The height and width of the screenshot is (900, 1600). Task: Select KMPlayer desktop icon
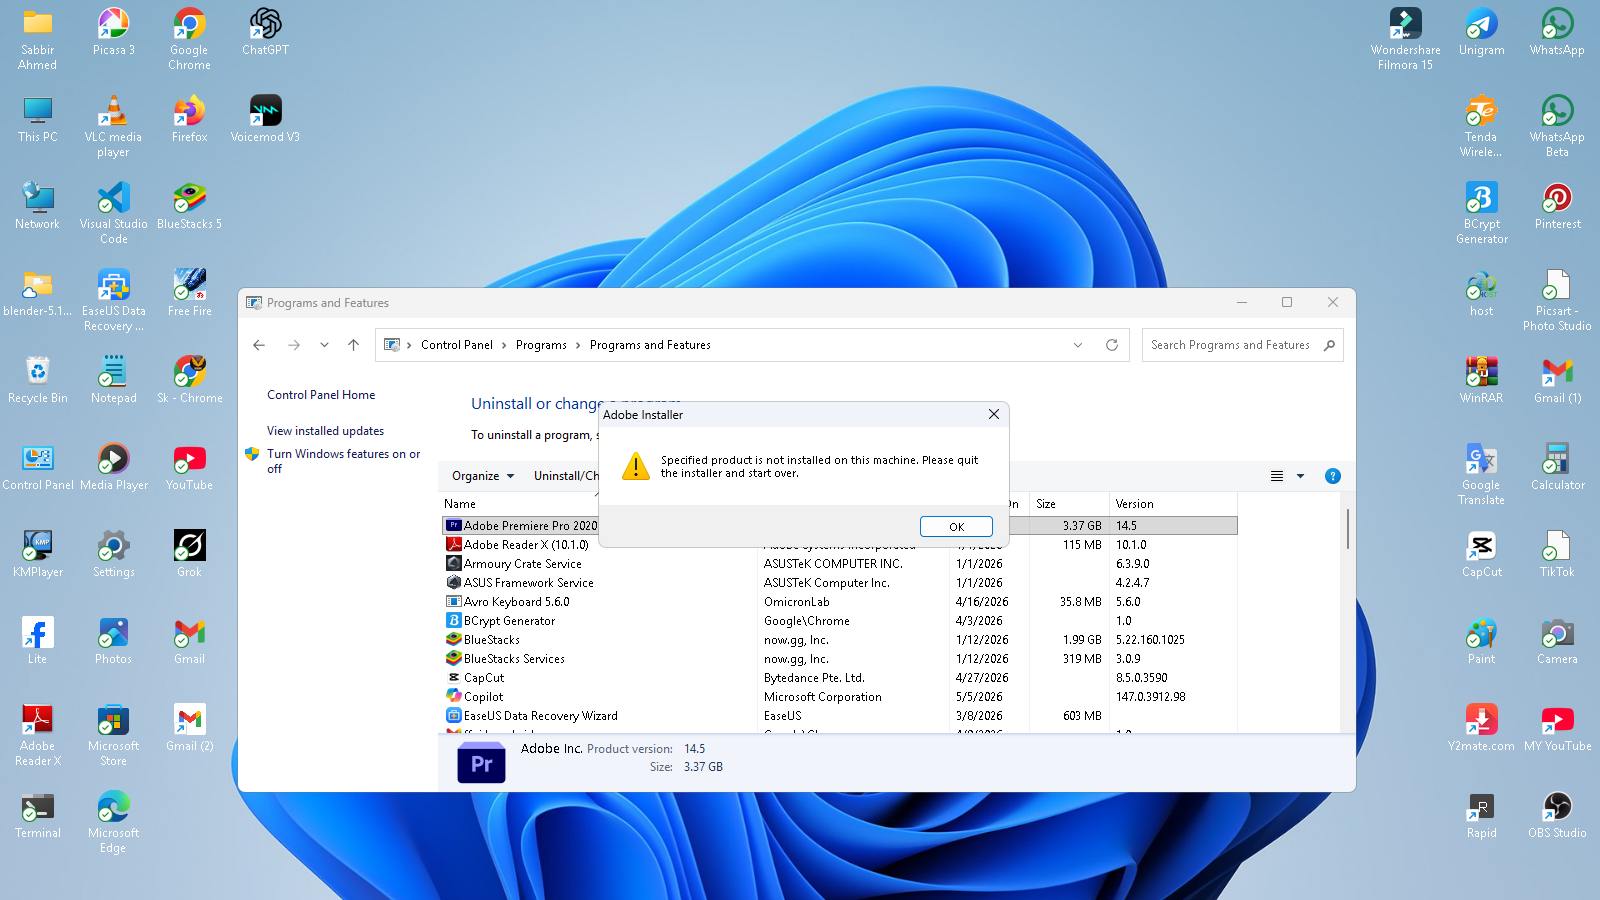pyautogui.click(x=37, y=554)
